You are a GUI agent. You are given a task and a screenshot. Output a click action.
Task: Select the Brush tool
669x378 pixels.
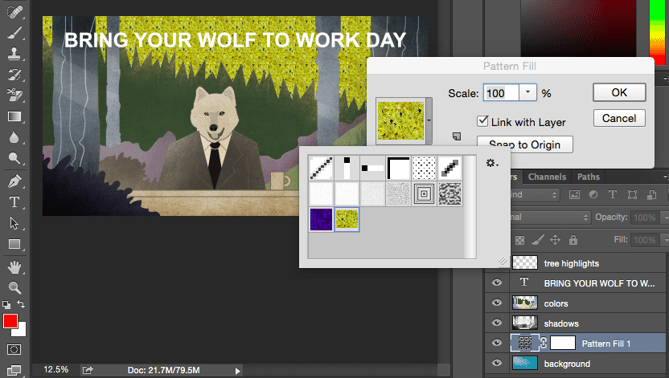15,33
